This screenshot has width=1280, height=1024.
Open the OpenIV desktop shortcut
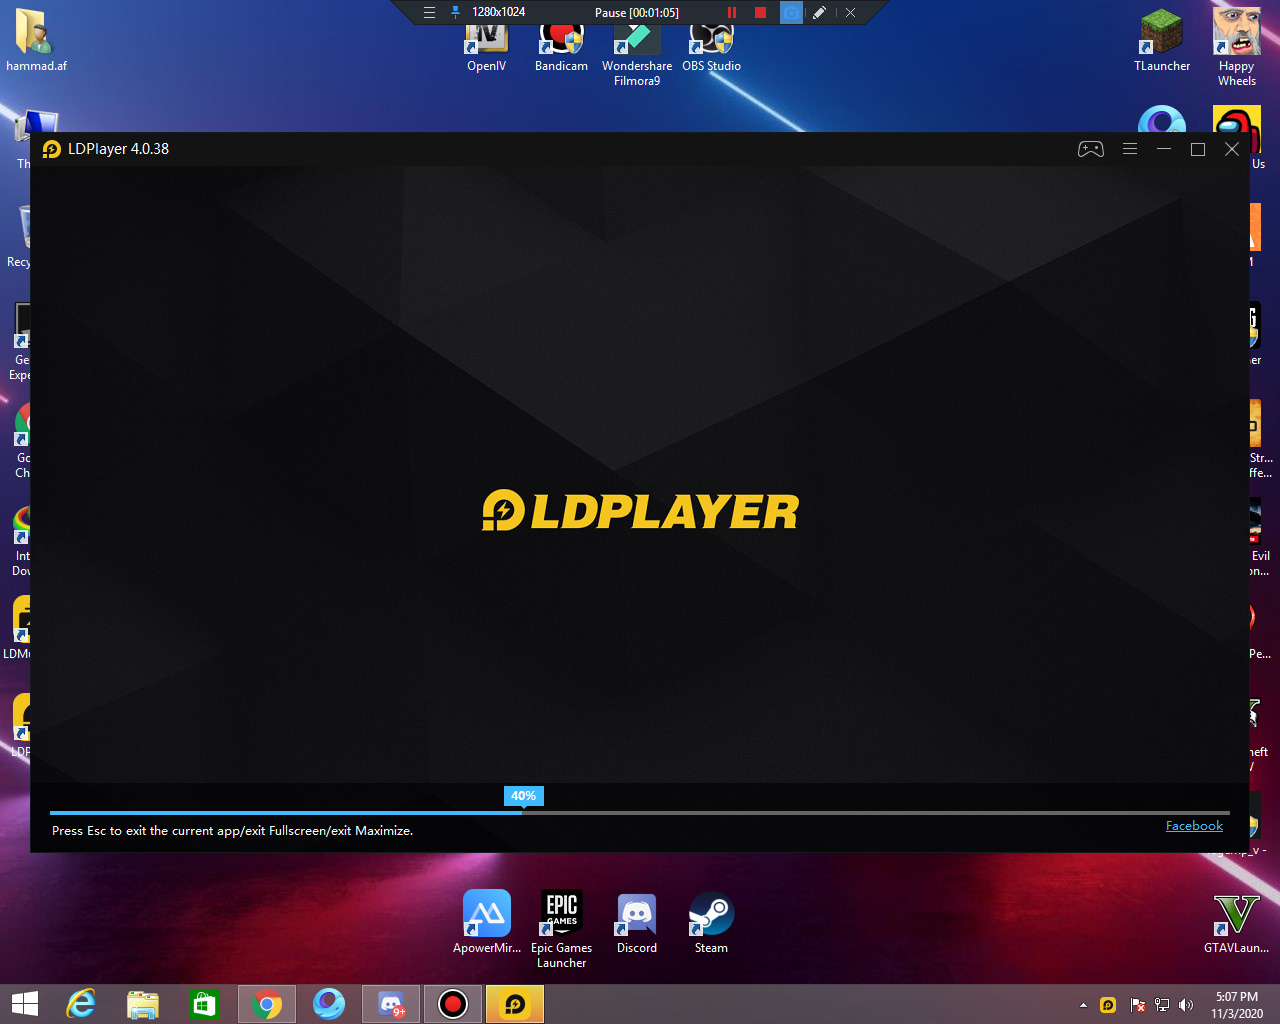[487, 47]
